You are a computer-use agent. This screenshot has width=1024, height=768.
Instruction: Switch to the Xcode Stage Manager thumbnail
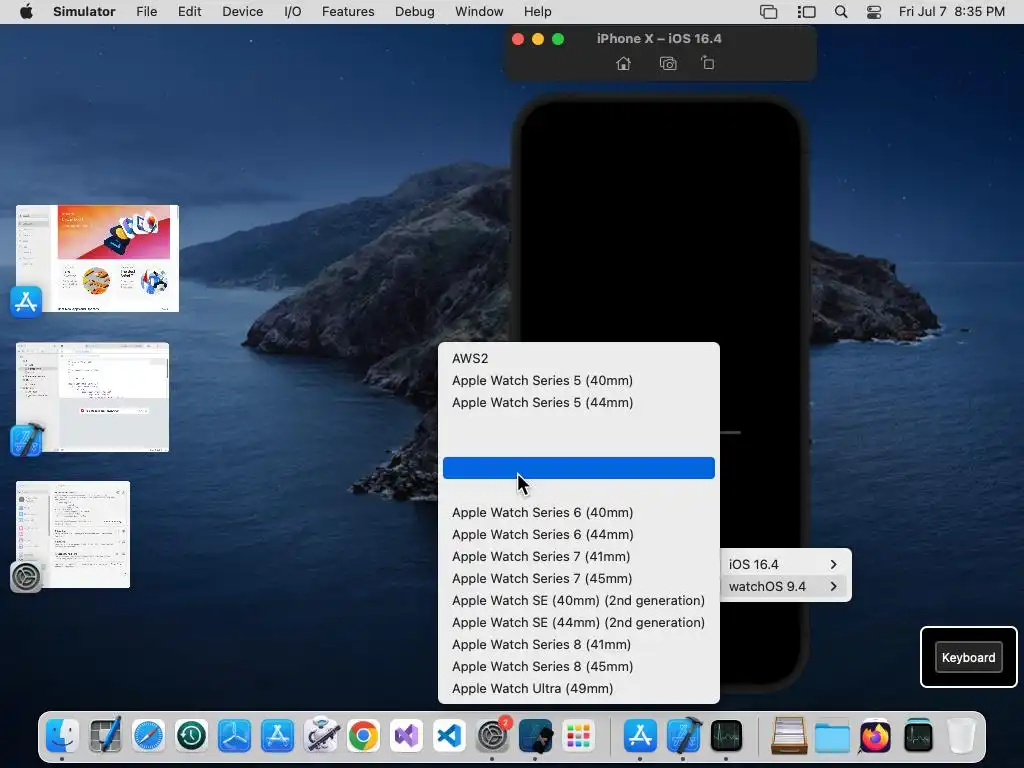92,397
